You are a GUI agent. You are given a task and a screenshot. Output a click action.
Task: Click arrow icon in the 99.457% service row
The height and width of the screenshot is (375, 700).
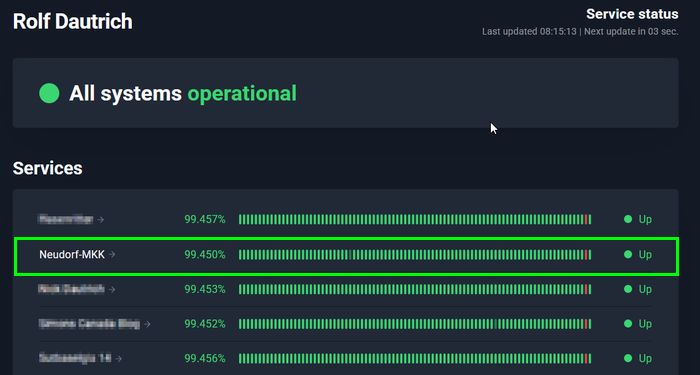[100, 219]
